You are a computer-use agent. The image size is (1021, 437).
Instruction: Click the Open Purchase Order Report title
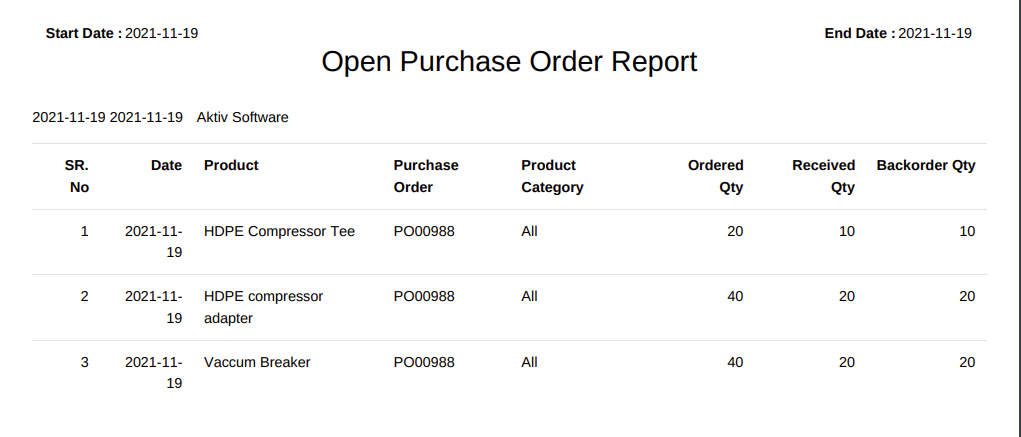tap(509, 62)
